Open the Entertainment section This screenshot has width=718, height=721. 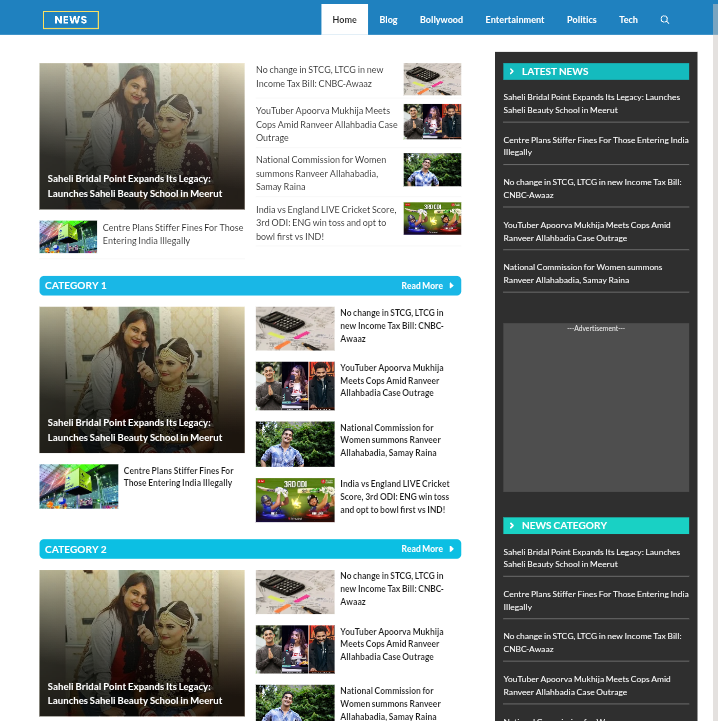point(515,19)
